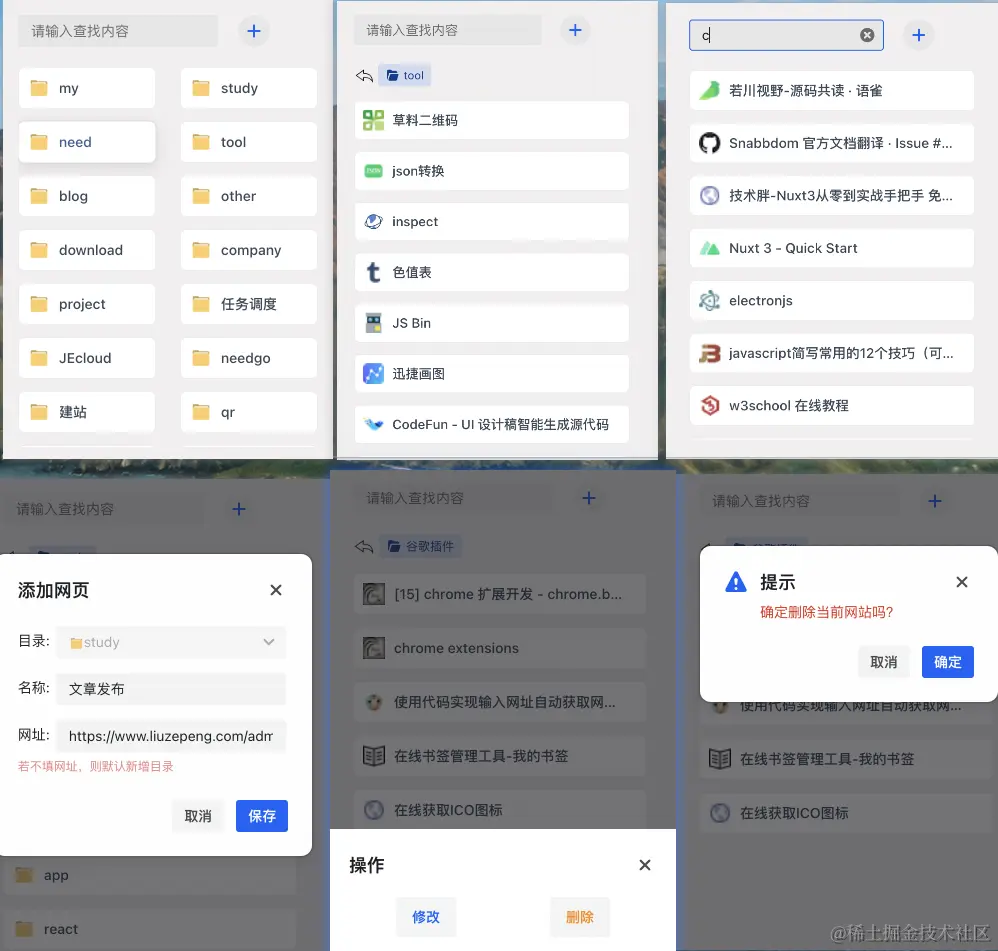Select the 'tool' breadcrumb tag
998x951 pixels.
[405, 75]
